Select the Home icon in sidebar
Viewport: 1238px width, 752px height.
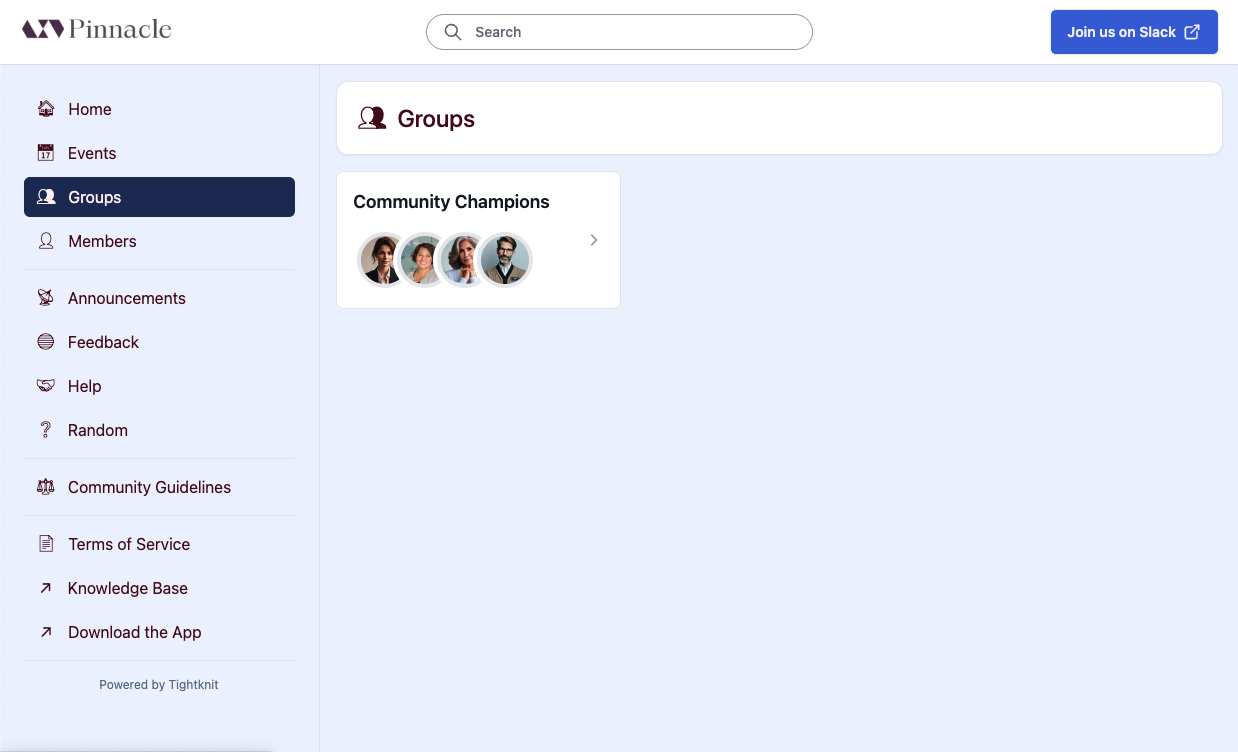46,108
